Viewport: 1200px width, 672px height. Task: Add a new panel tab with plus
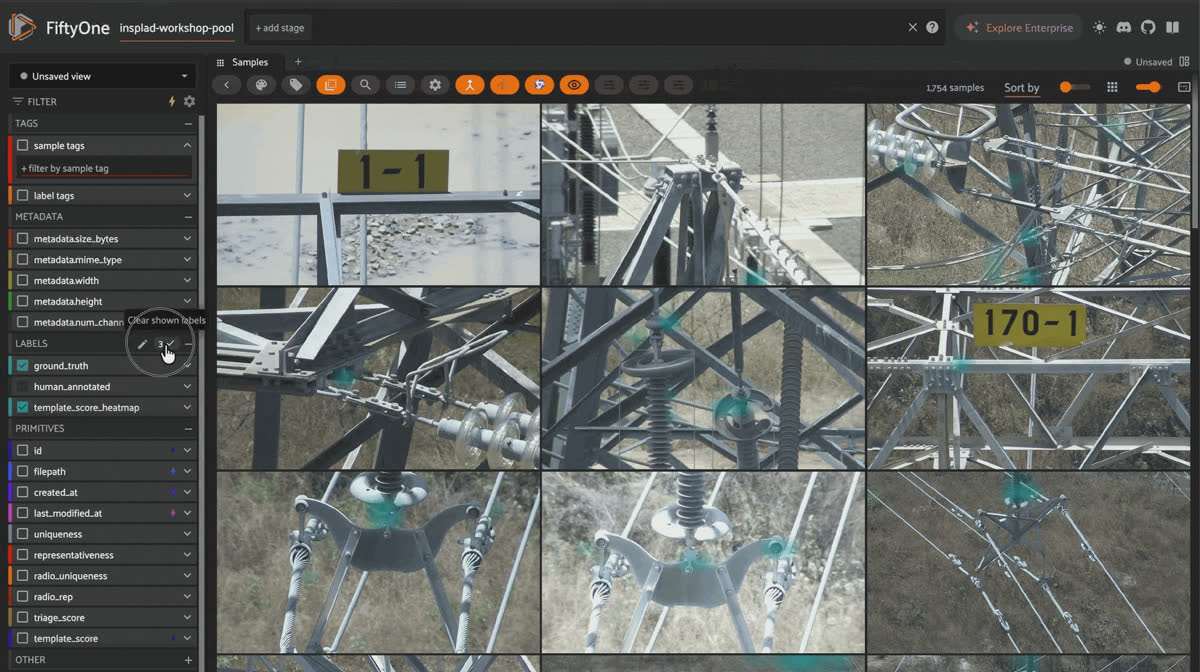[297, 62]
